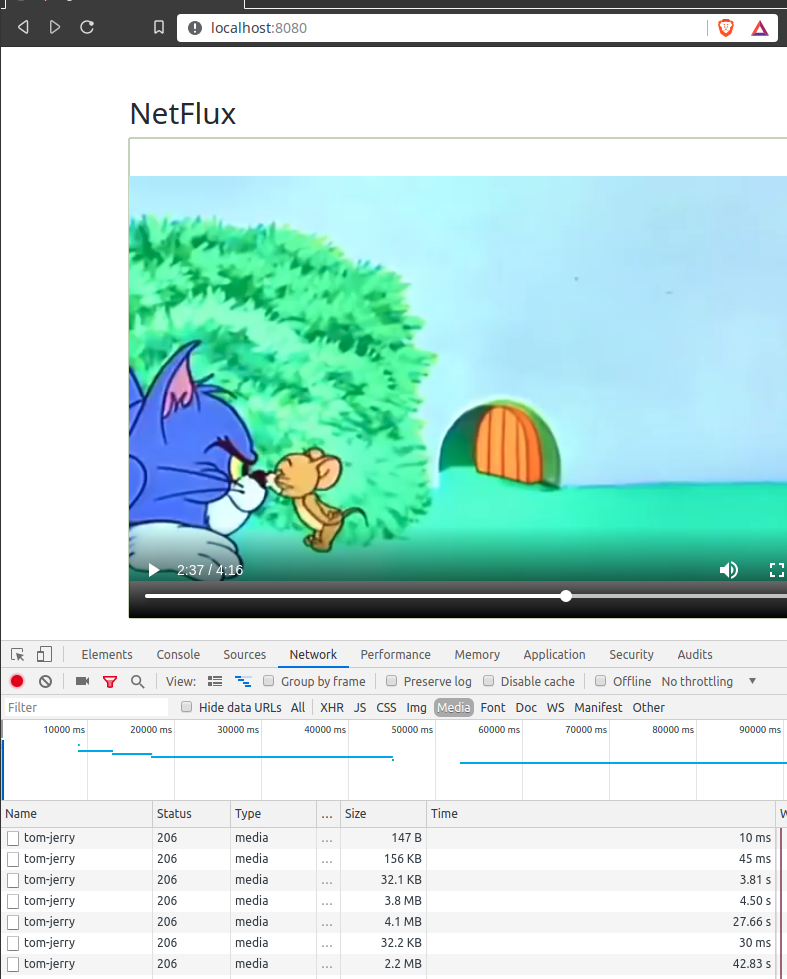Viewport: 787px width, 979px height.
Task: Open the Security tab
Action: (631, 654)
